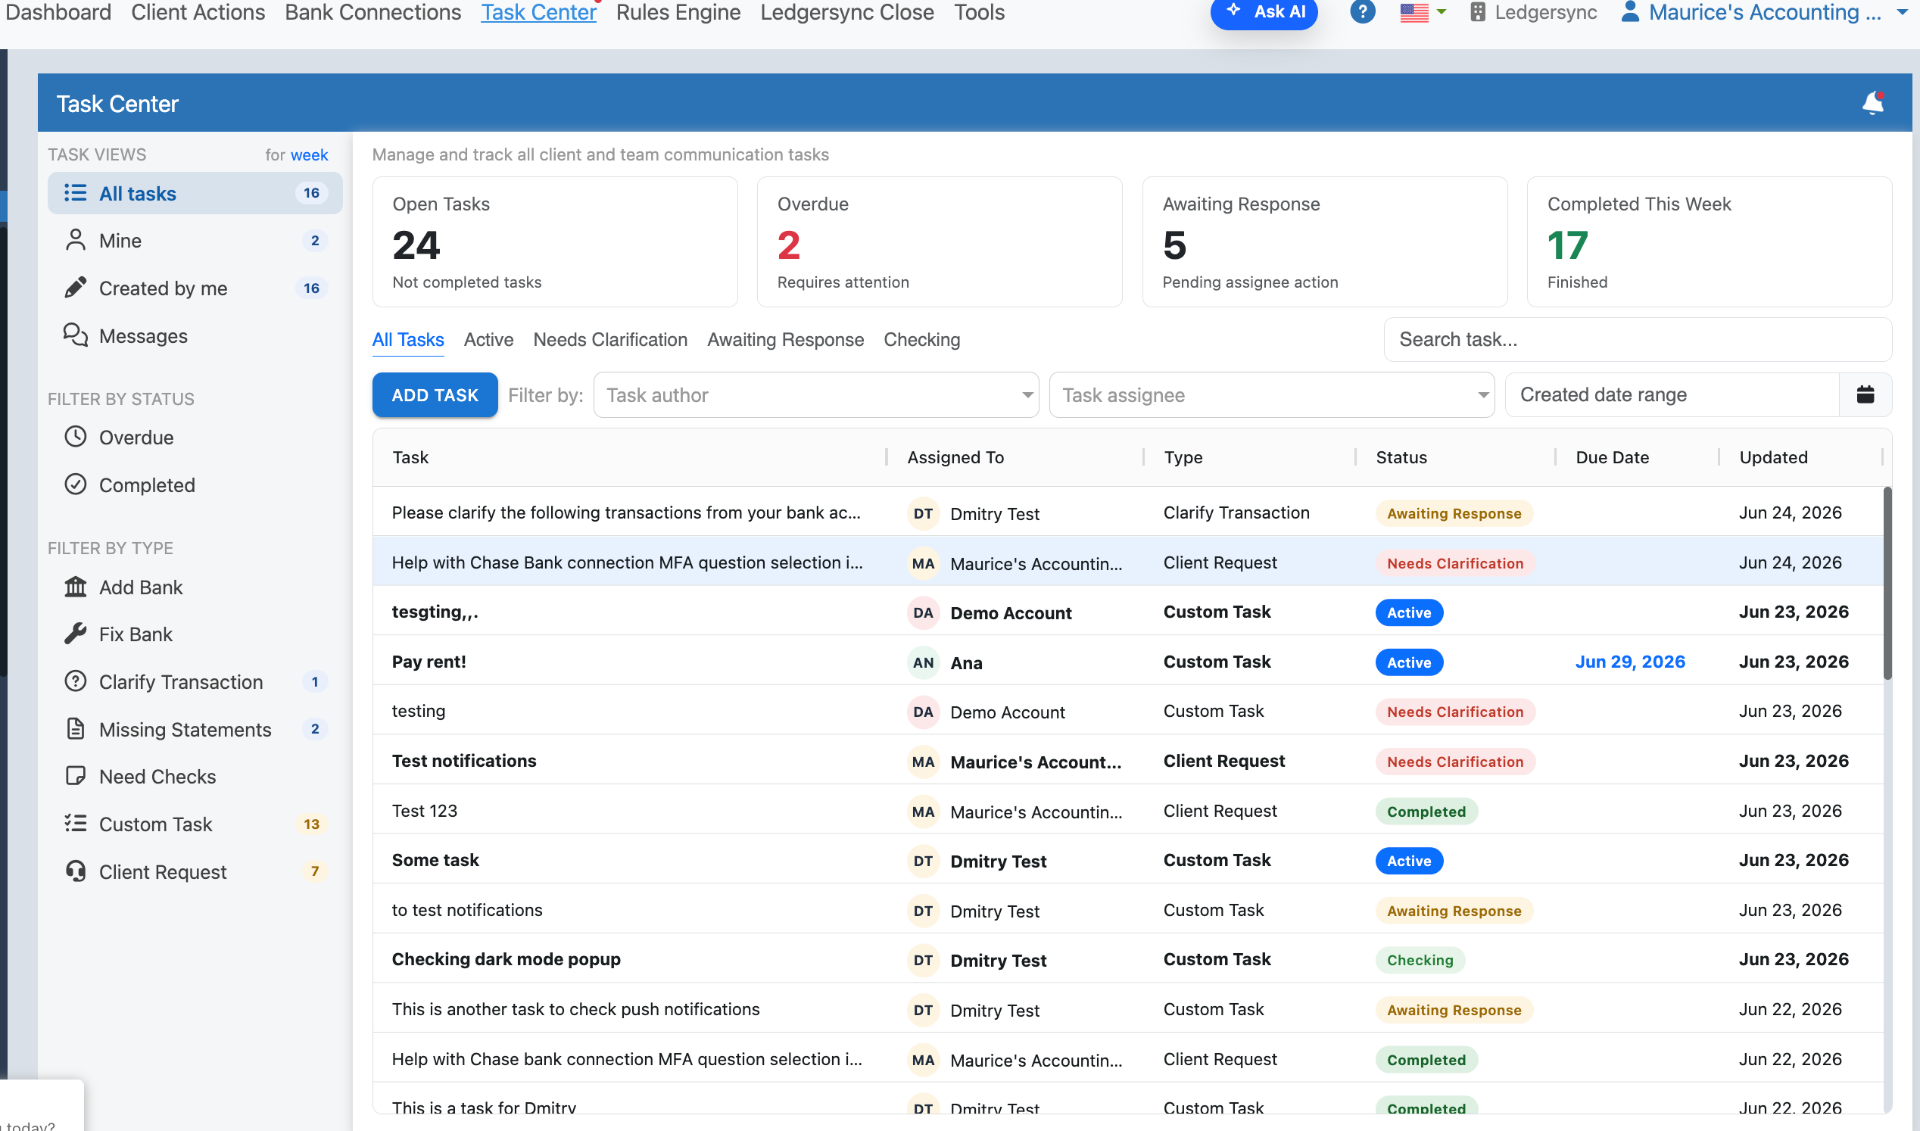Click the Ledgersync building icon
1920x1131 pixels.
click(1477, 13)
